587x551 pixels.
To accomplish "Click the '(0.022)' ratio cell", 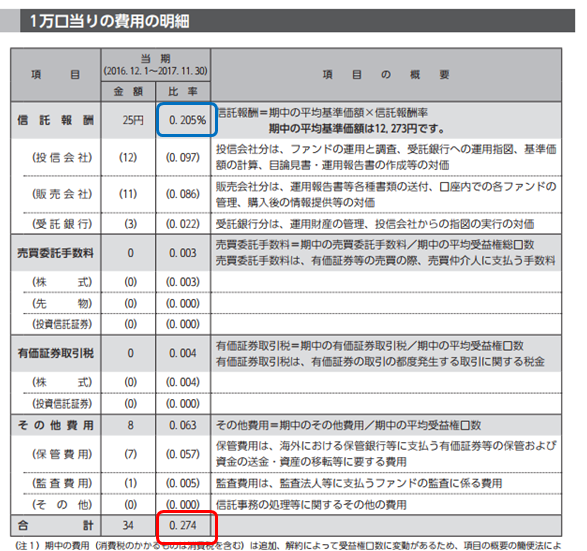I will pyautogui.click(x=183, y=224).
